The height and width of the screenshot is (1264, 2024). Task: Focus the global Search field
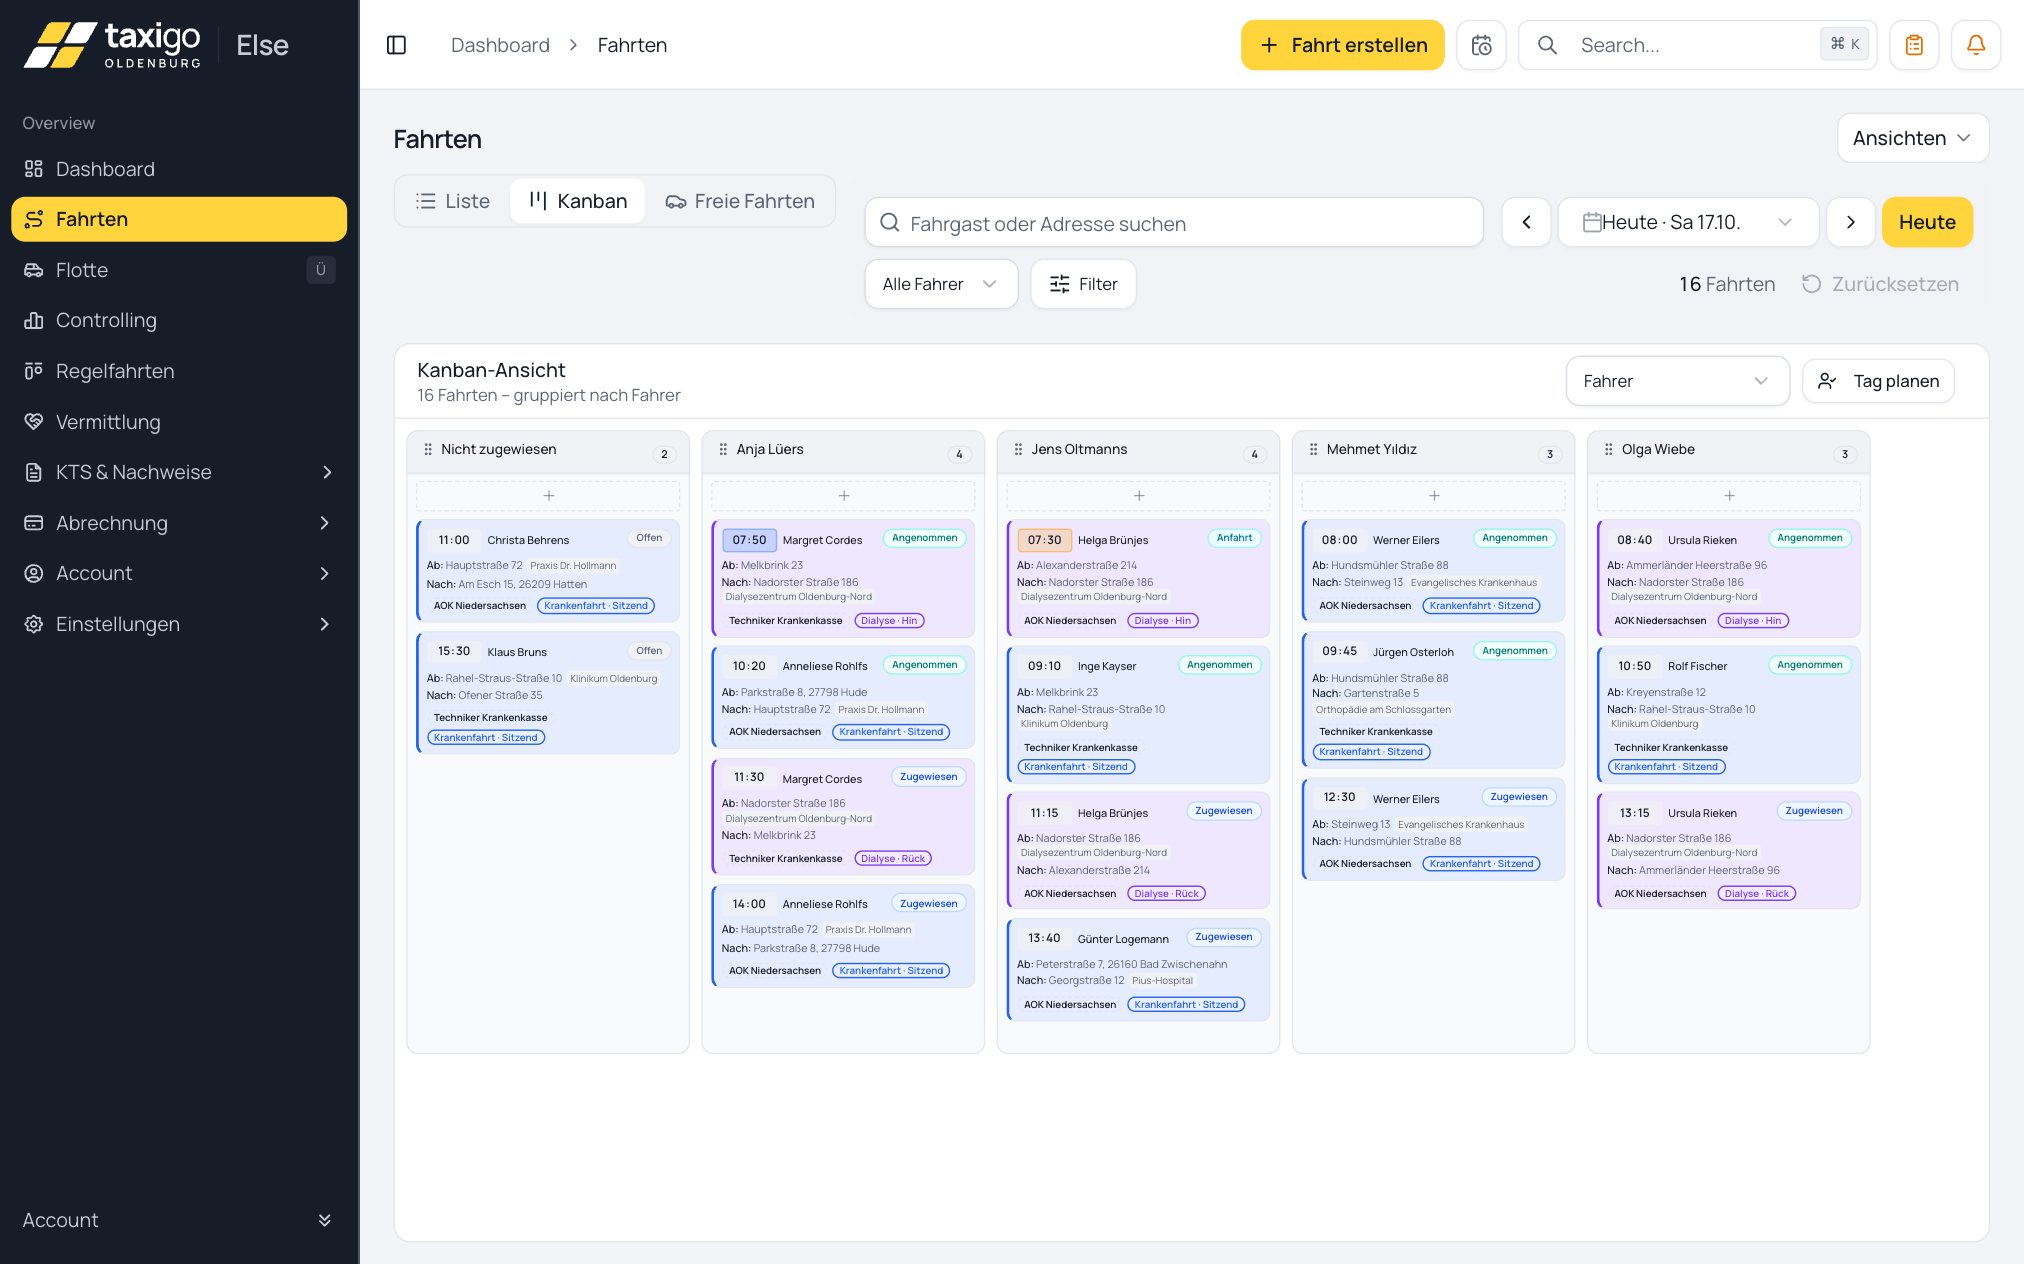point(1697,45)
